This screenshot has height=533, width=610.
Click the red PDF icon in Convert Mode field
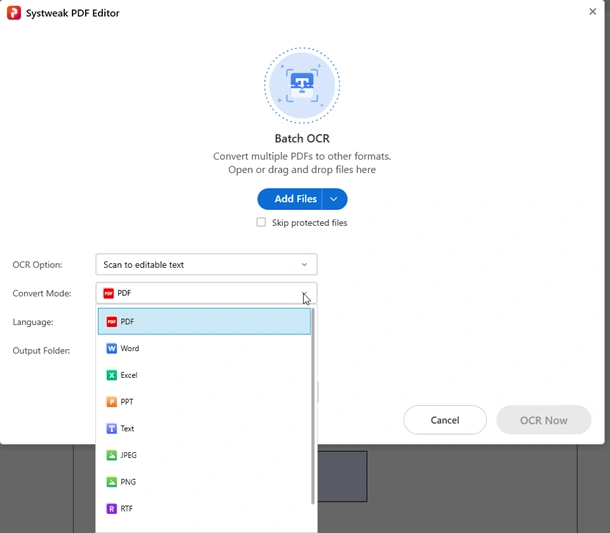pyautogui.click(x=109, y=293)
